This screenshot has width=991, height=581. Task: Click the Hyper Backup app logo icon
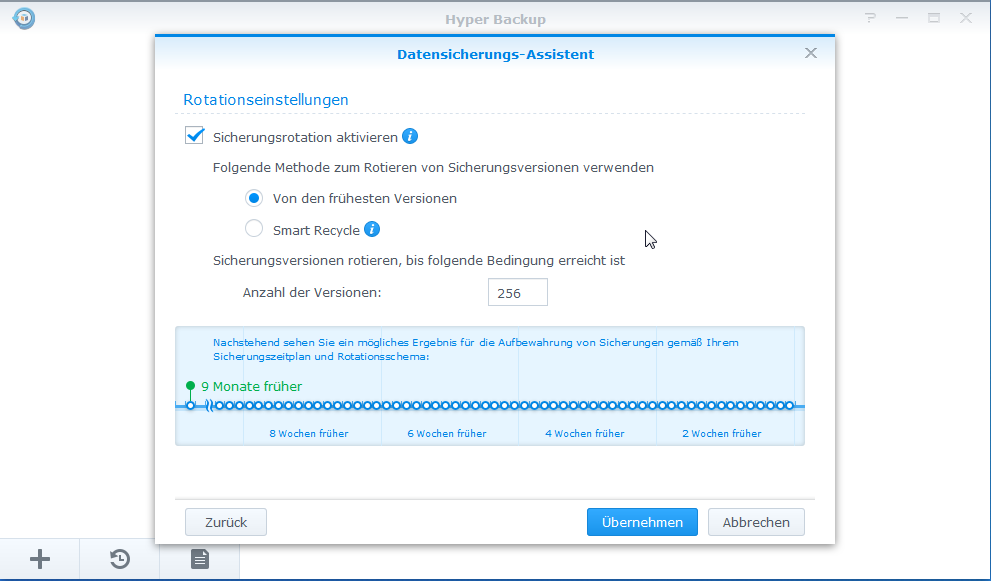24,18
